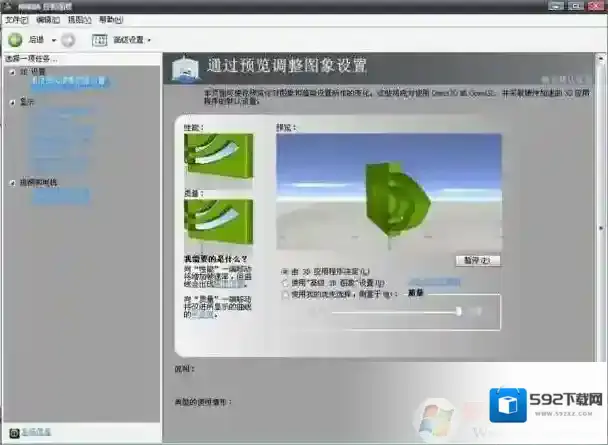Screen dimensions: 608x445
Task: Collapse the 视频和电视 tree node
Action: click(x=11, y=182)
